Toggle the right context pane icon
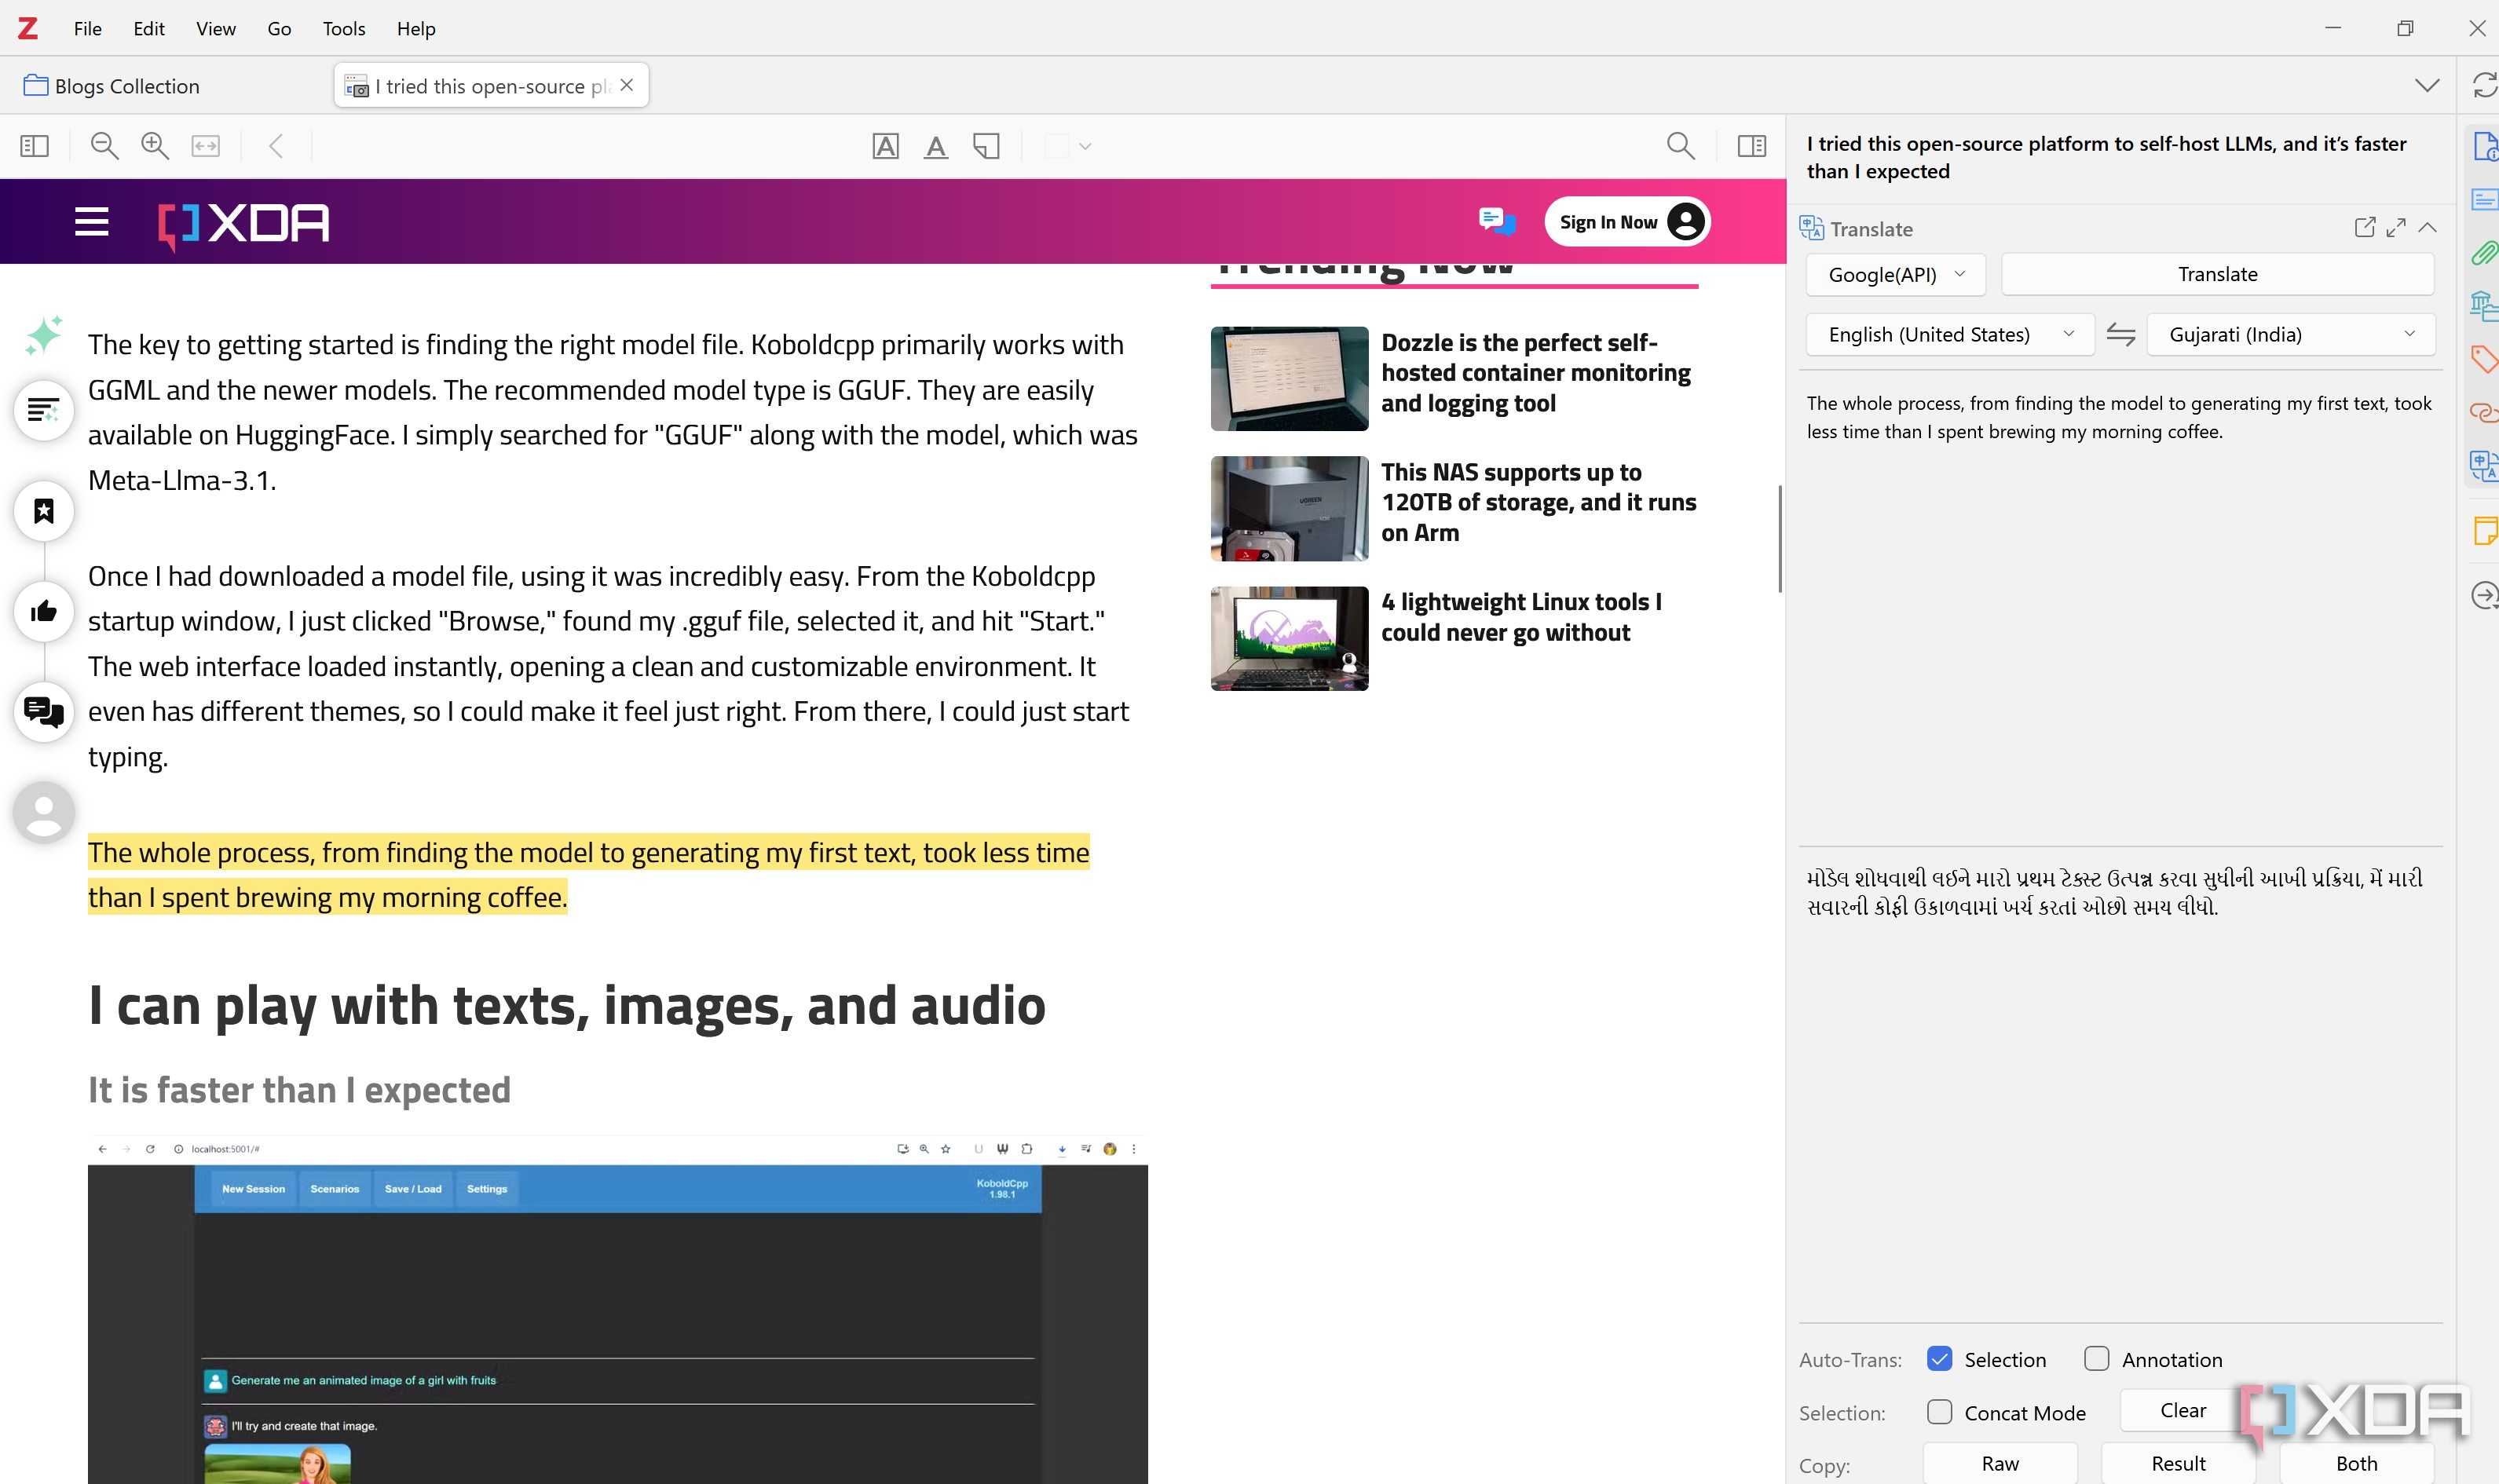This screenshot has width=2499, height=1484. 1751,146
